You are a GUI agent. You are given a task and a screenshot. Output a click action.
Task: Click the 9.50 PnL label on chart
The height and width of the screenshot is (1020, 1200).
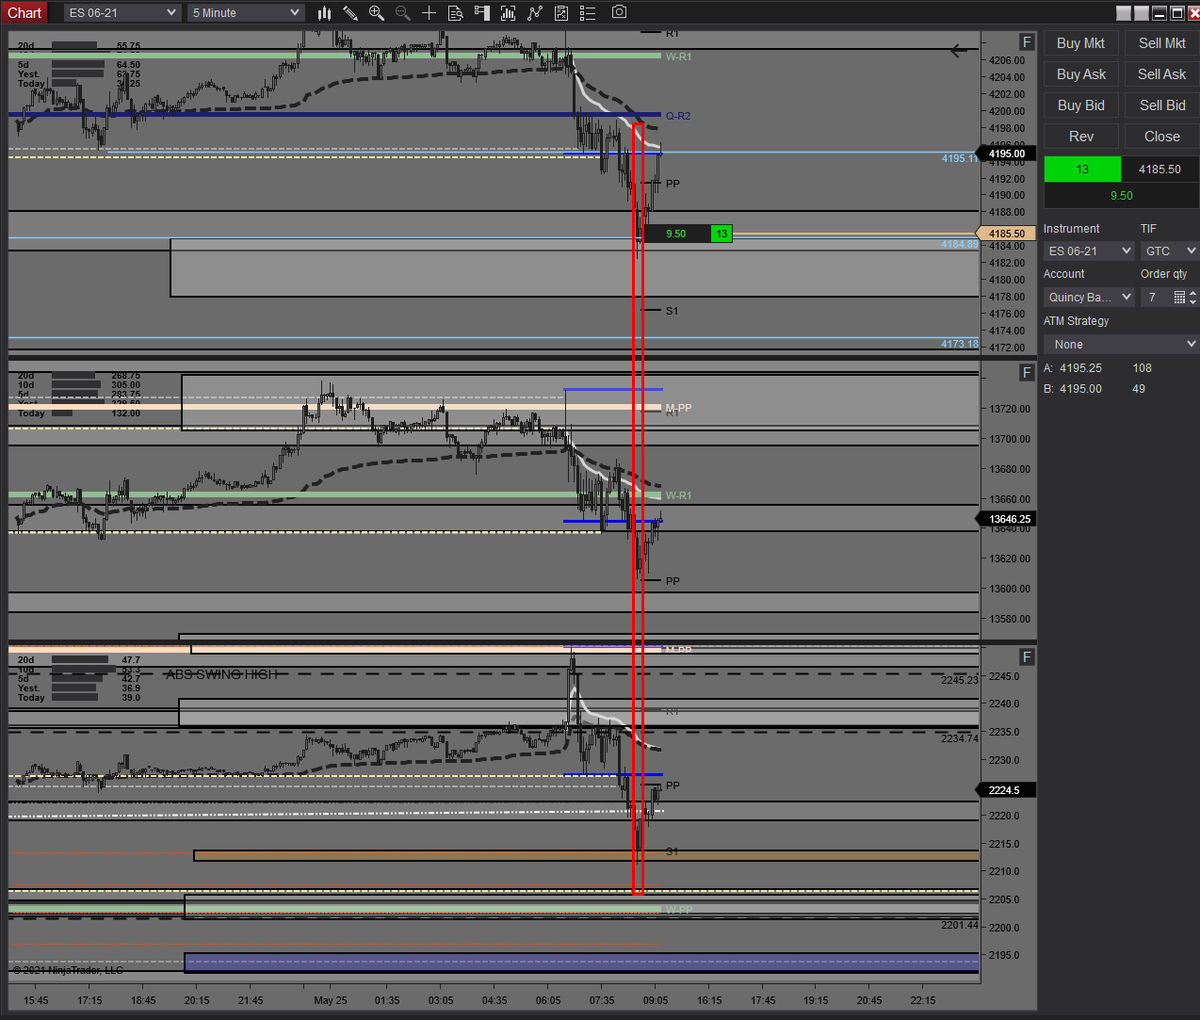point(676,234)
